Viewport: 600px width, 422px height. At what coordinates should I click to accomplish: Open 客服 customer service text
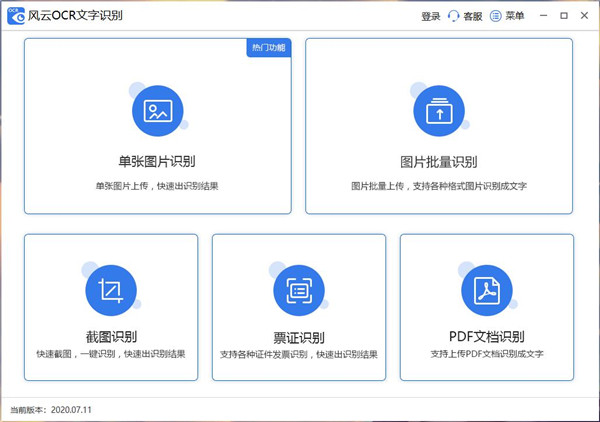473,16
